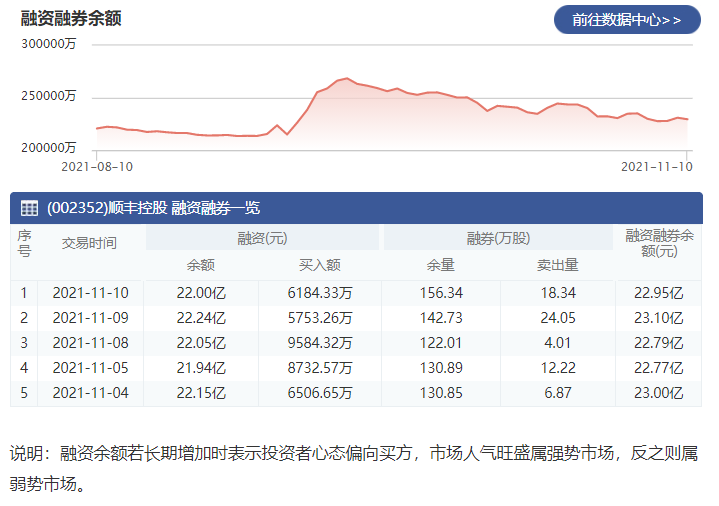This screenshot has width=719, height=506.
Task: Click the 22.05亿 balance cell
Action: 201,343
